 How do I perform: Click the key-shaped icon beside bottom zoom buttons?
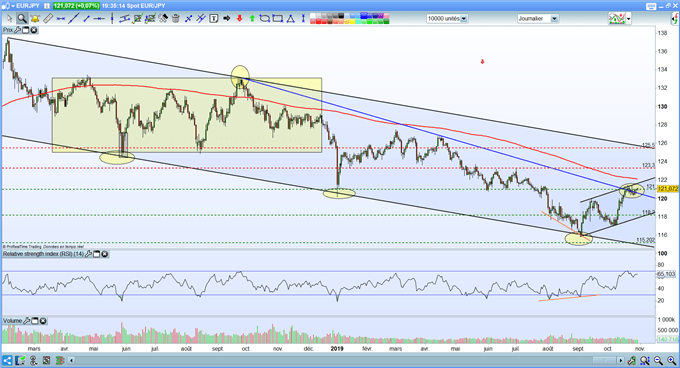(632, 360)
